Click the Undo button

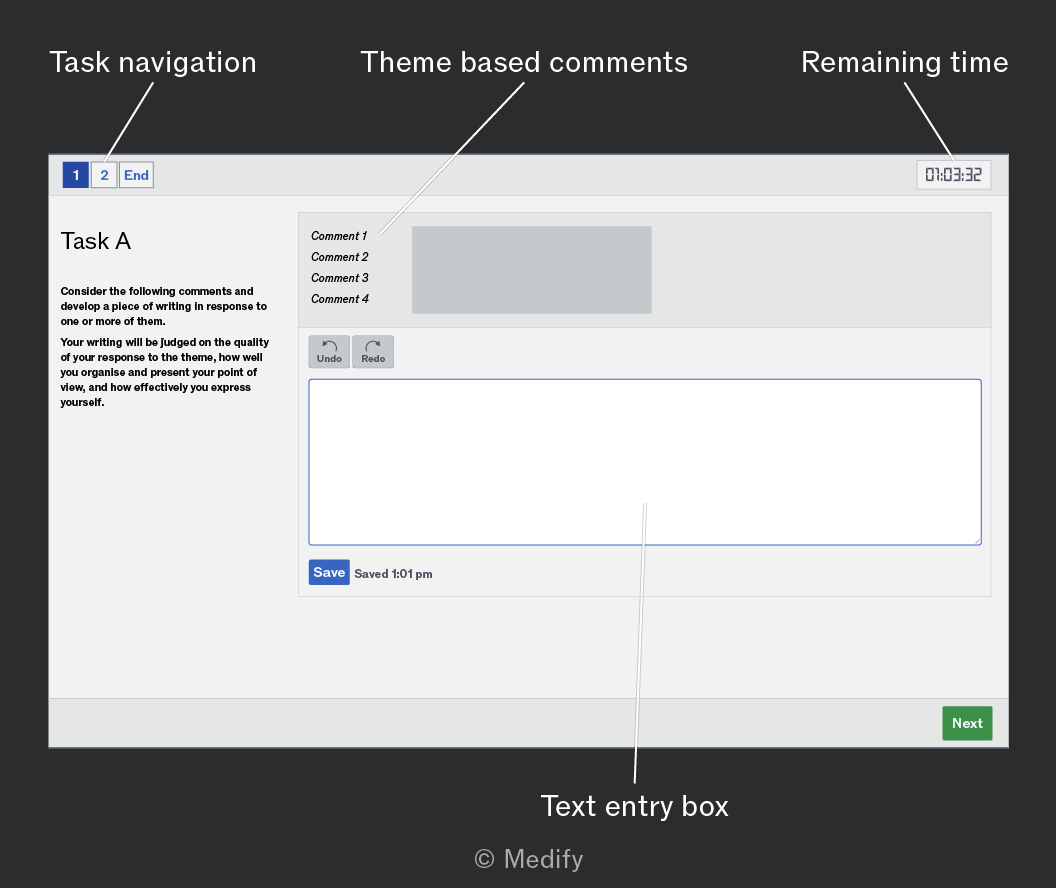[329, 351]
